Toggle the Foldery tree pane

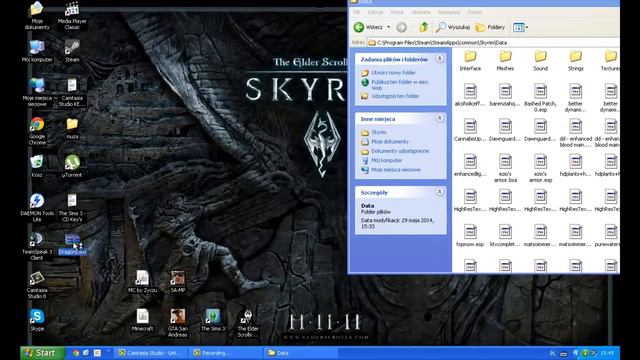point(490,27)
